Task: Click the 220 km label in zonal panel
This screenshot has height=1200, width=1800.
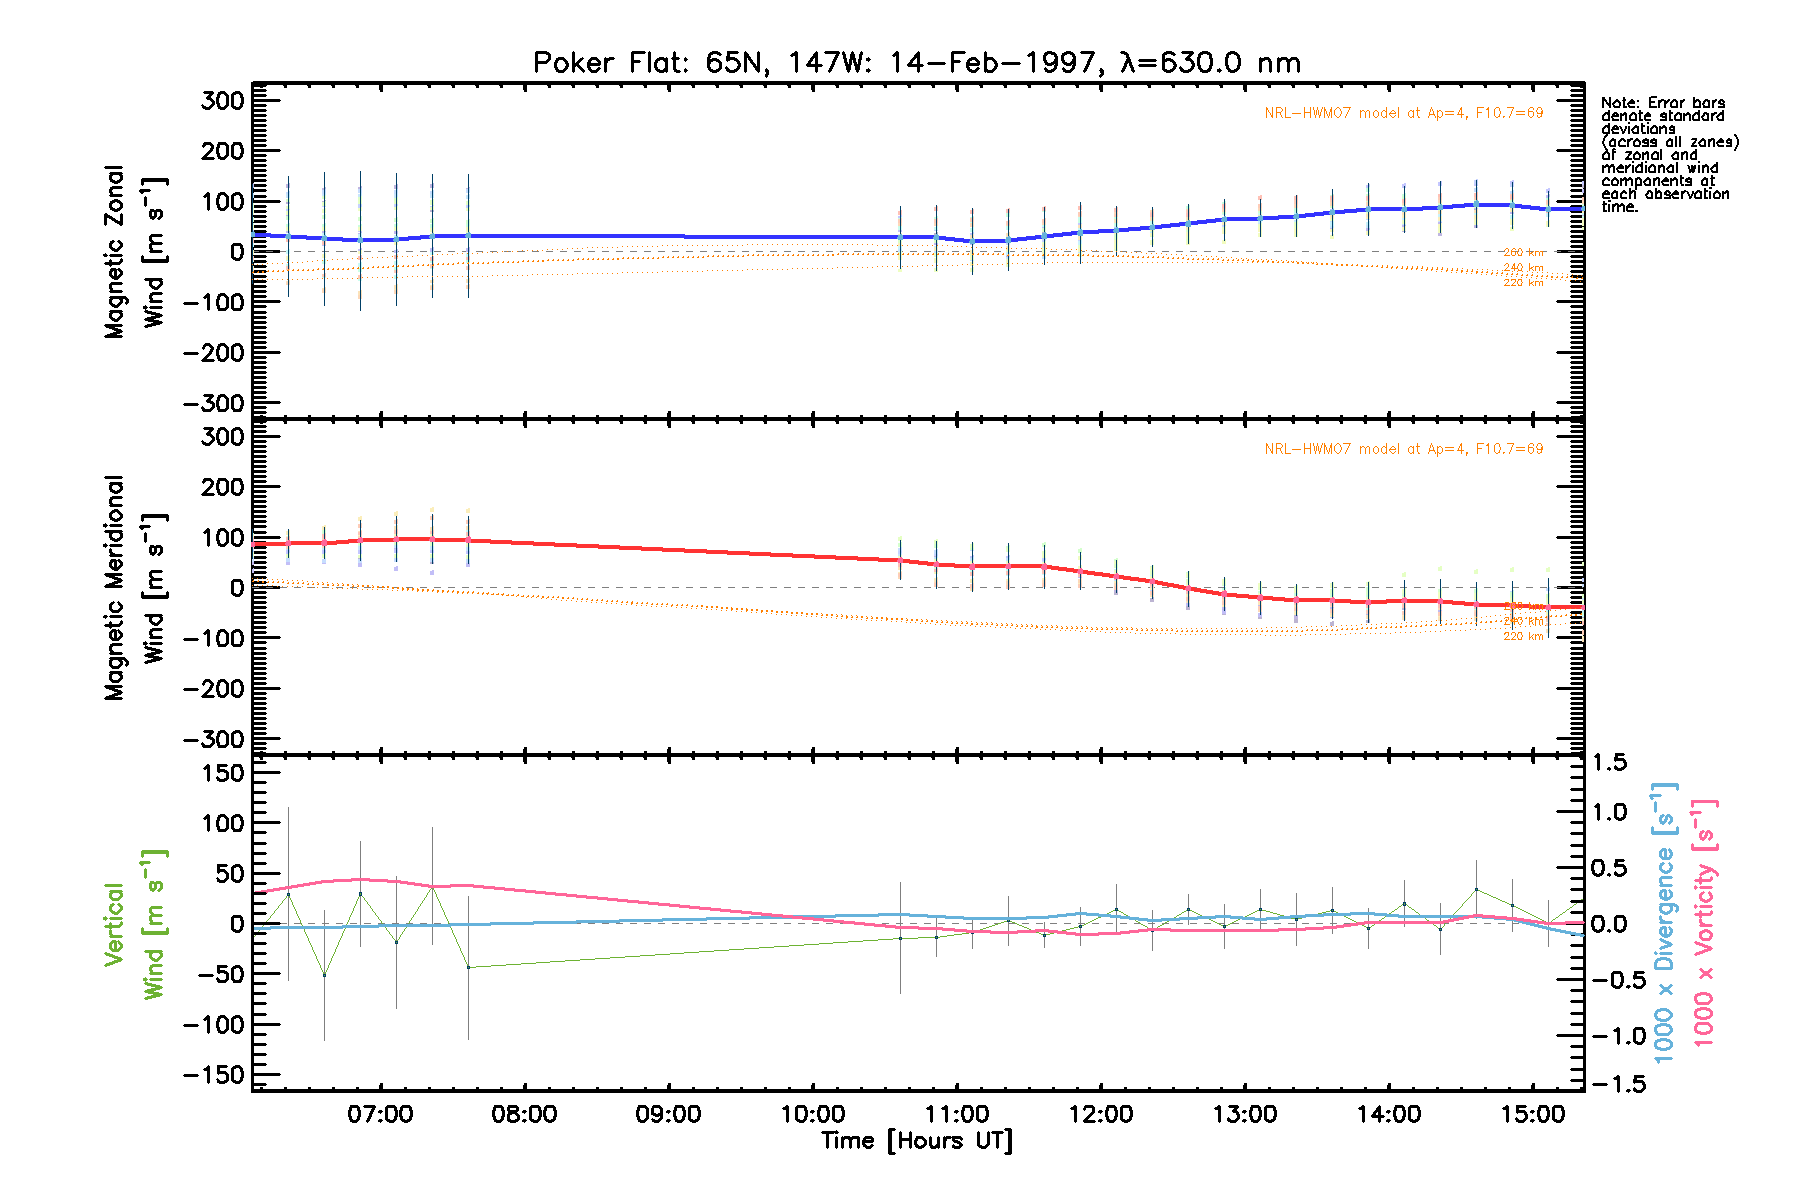Action: [x=1523, y=283]
